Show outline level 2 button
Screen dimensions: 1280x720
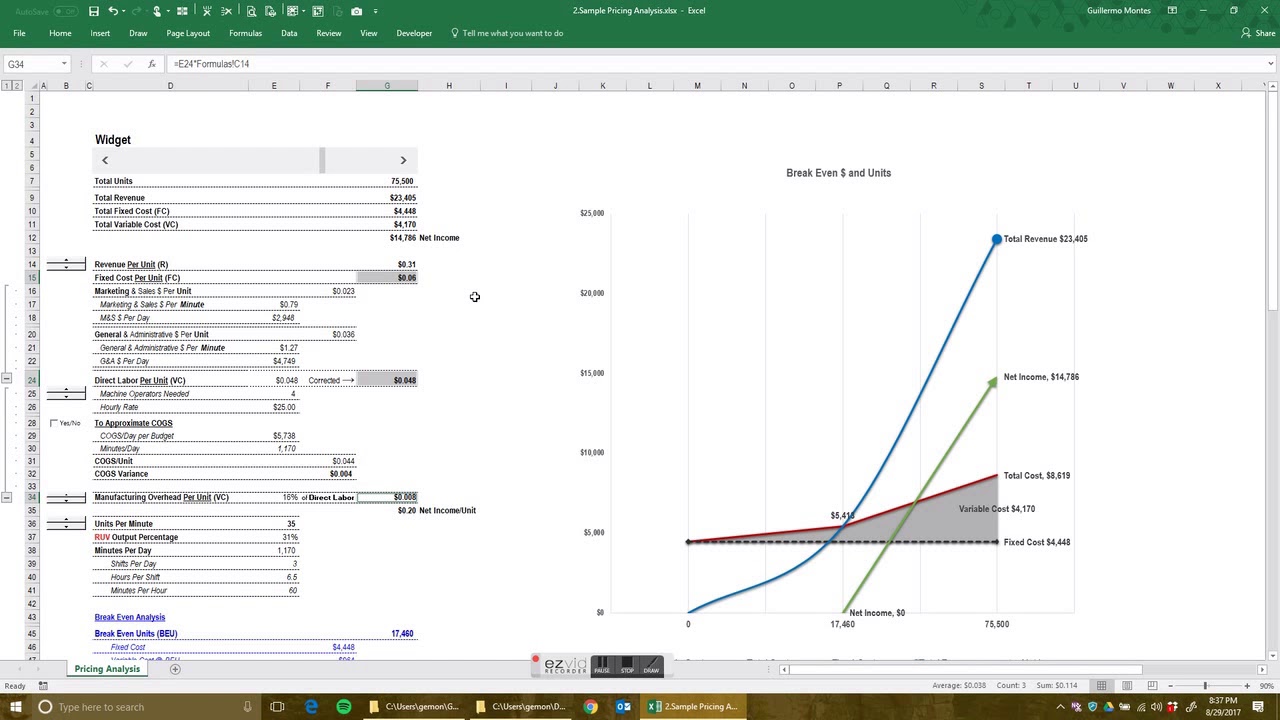click(18, 86)
